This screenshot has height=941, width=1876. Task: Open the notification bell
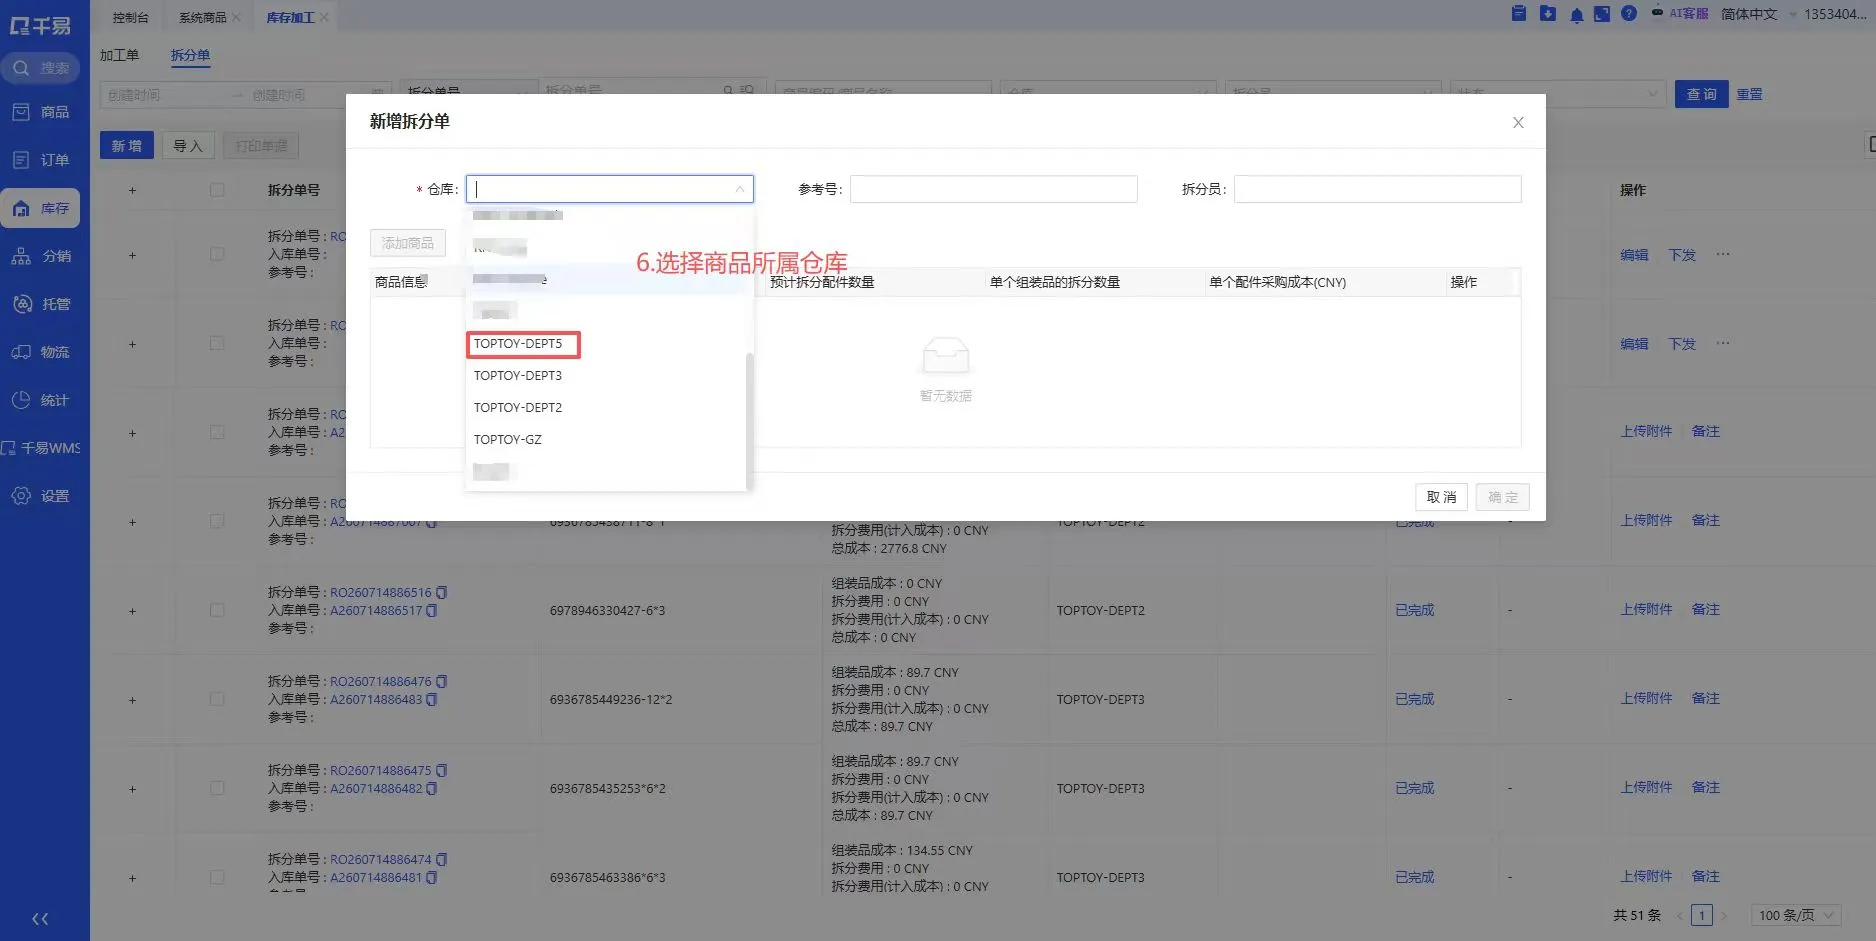tap(1577, 15)
